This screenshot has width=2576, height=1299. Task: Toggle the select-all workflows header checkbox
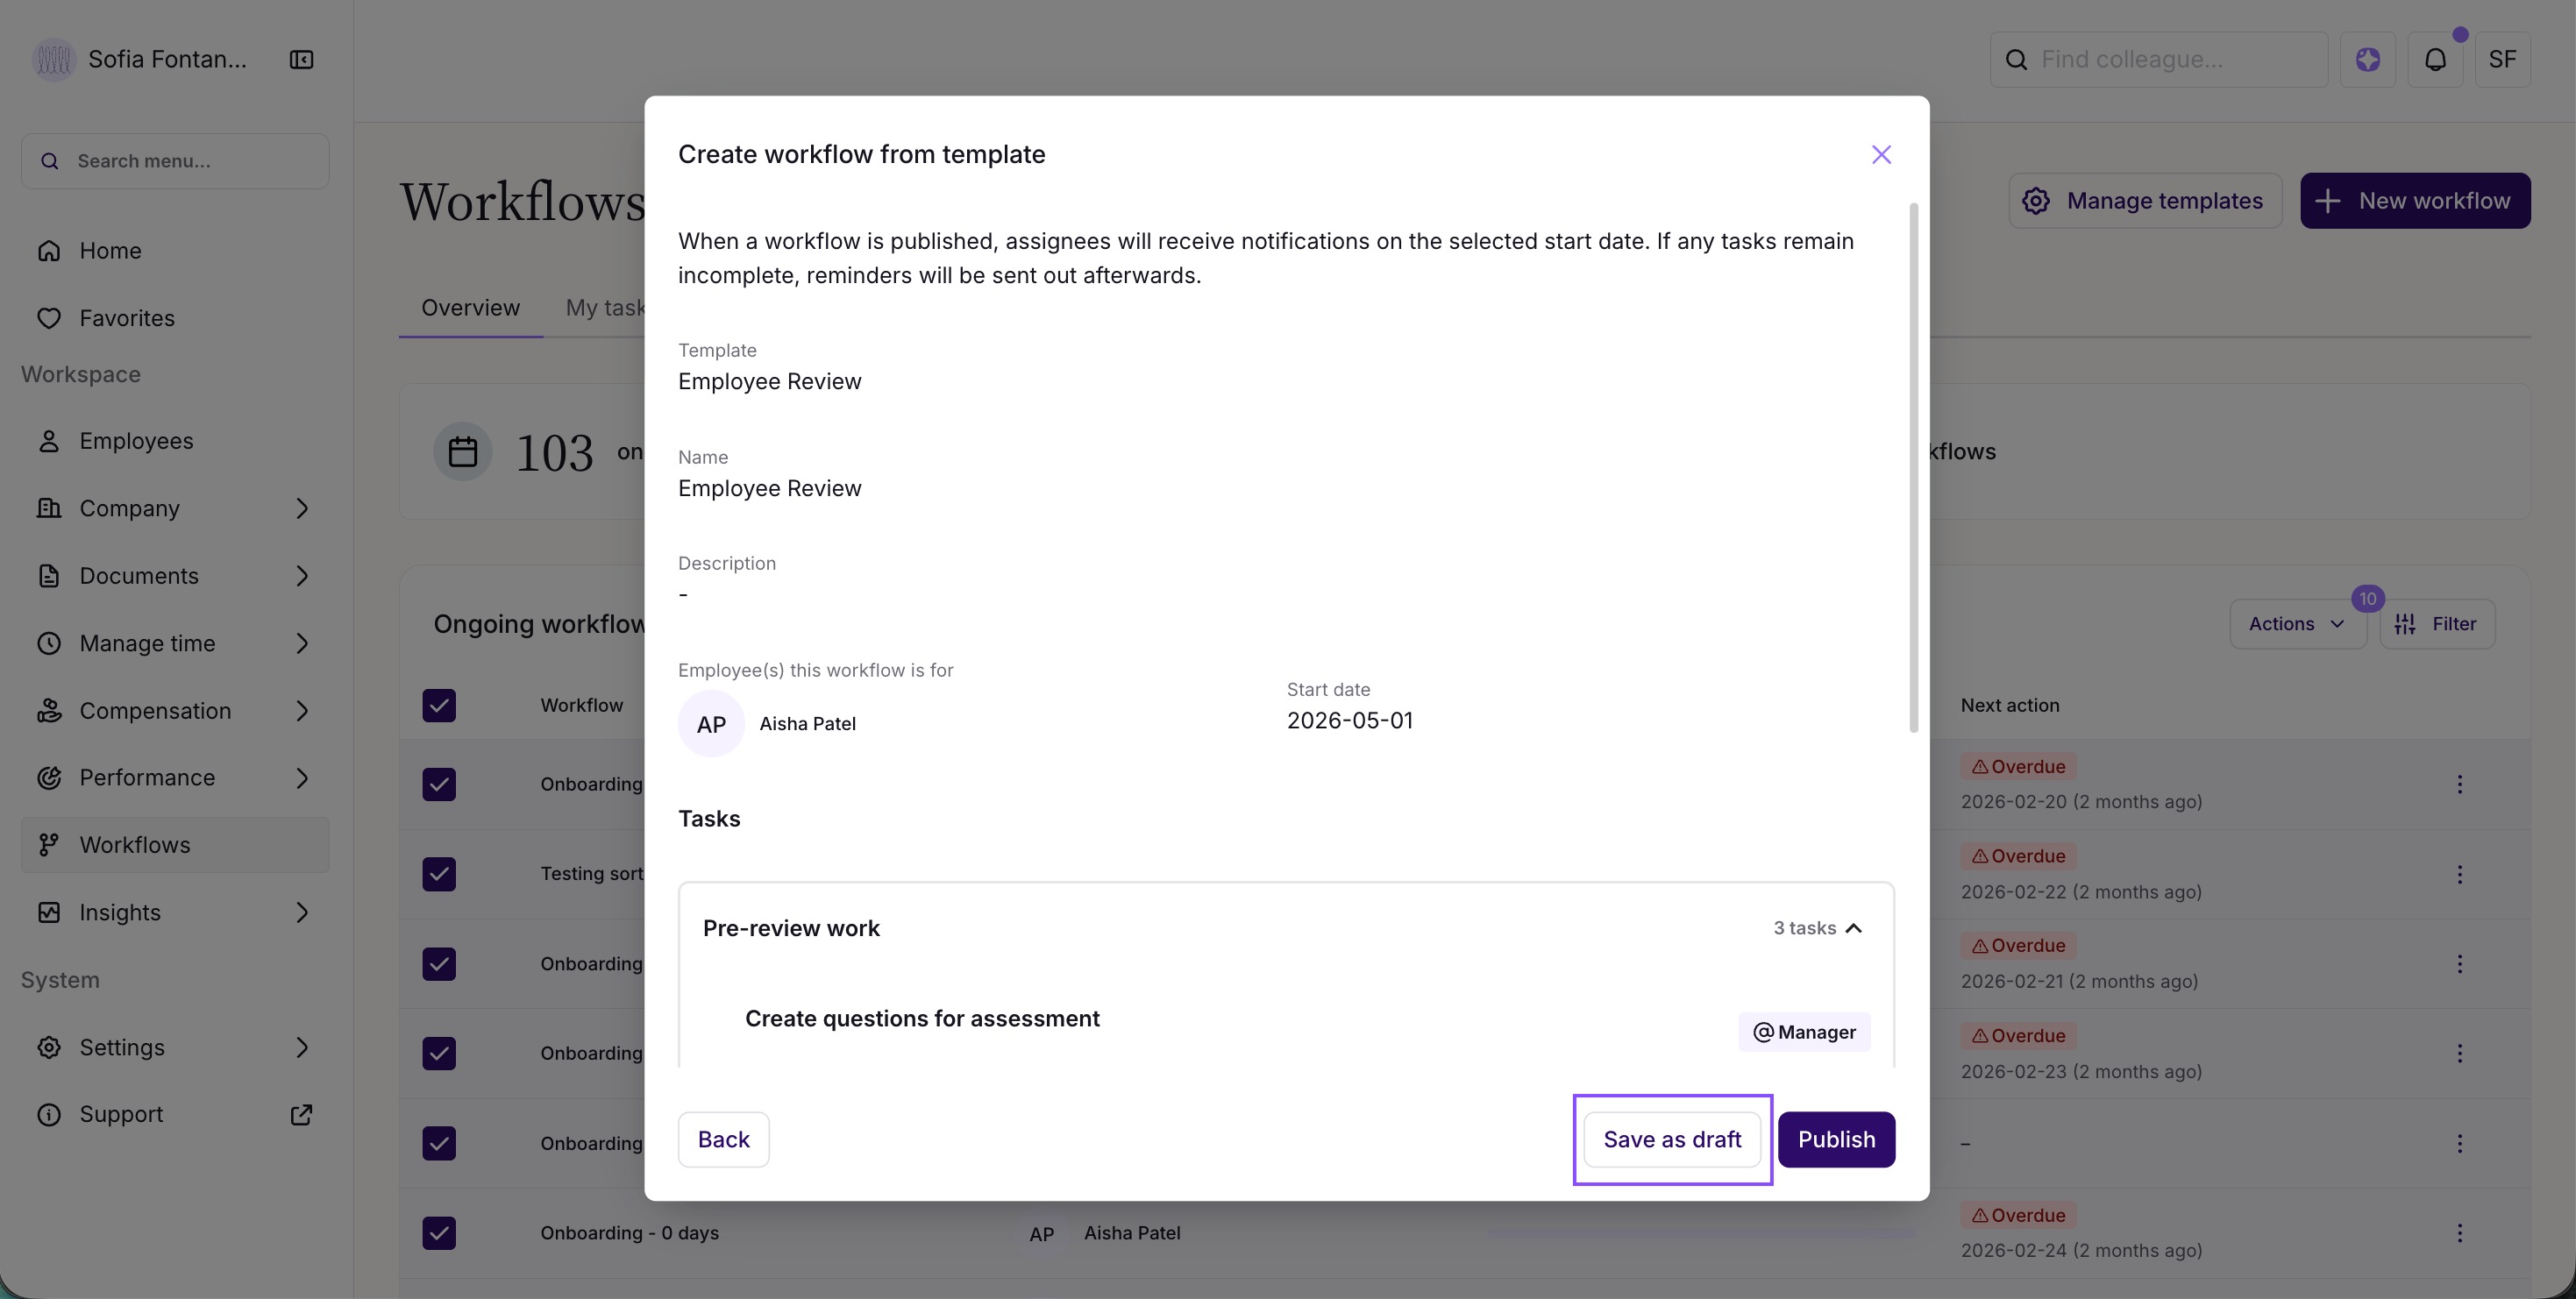[x=439, y=705]
